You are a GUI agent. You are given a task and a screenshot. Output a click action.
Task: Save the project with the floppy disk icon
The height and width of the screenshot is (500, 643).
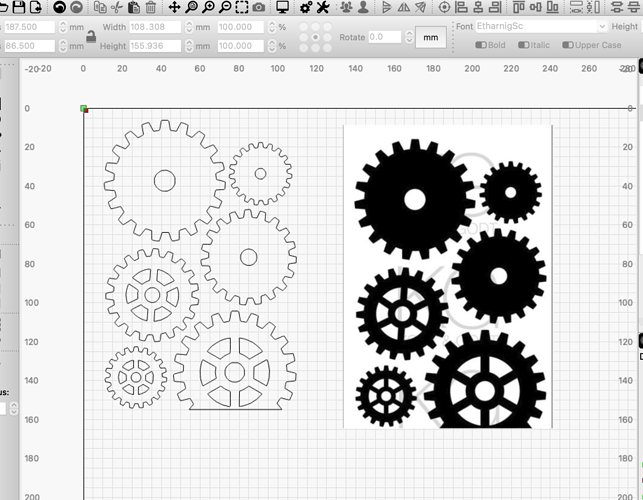point(19,7)
